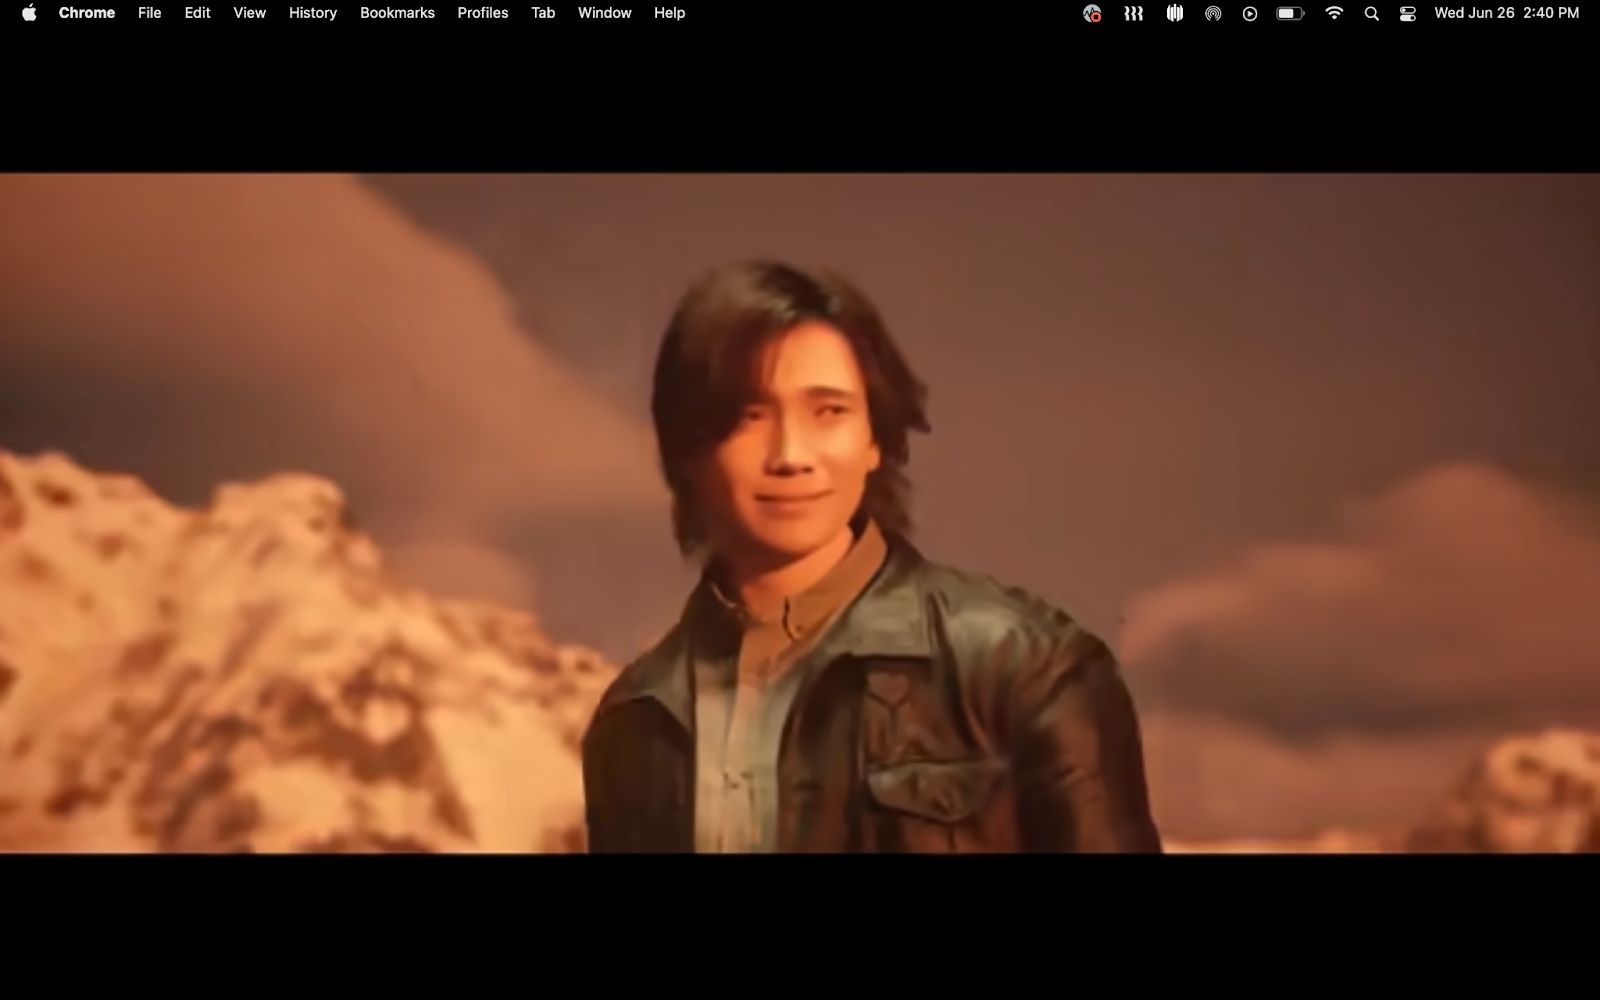Select the Tab menu
This screenshot has width=1600, height=1000.
[543, 13]
